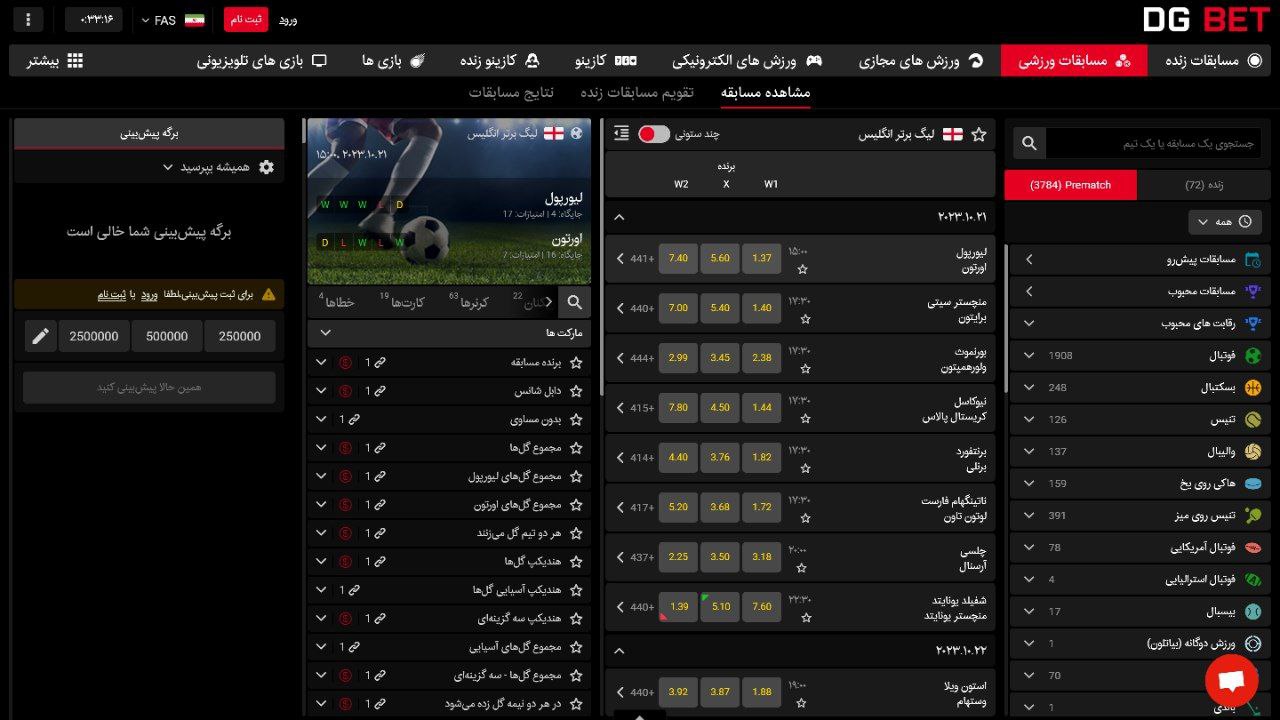Click the magnifier icon in the search bar
1280x720 pixels.
1028,142
